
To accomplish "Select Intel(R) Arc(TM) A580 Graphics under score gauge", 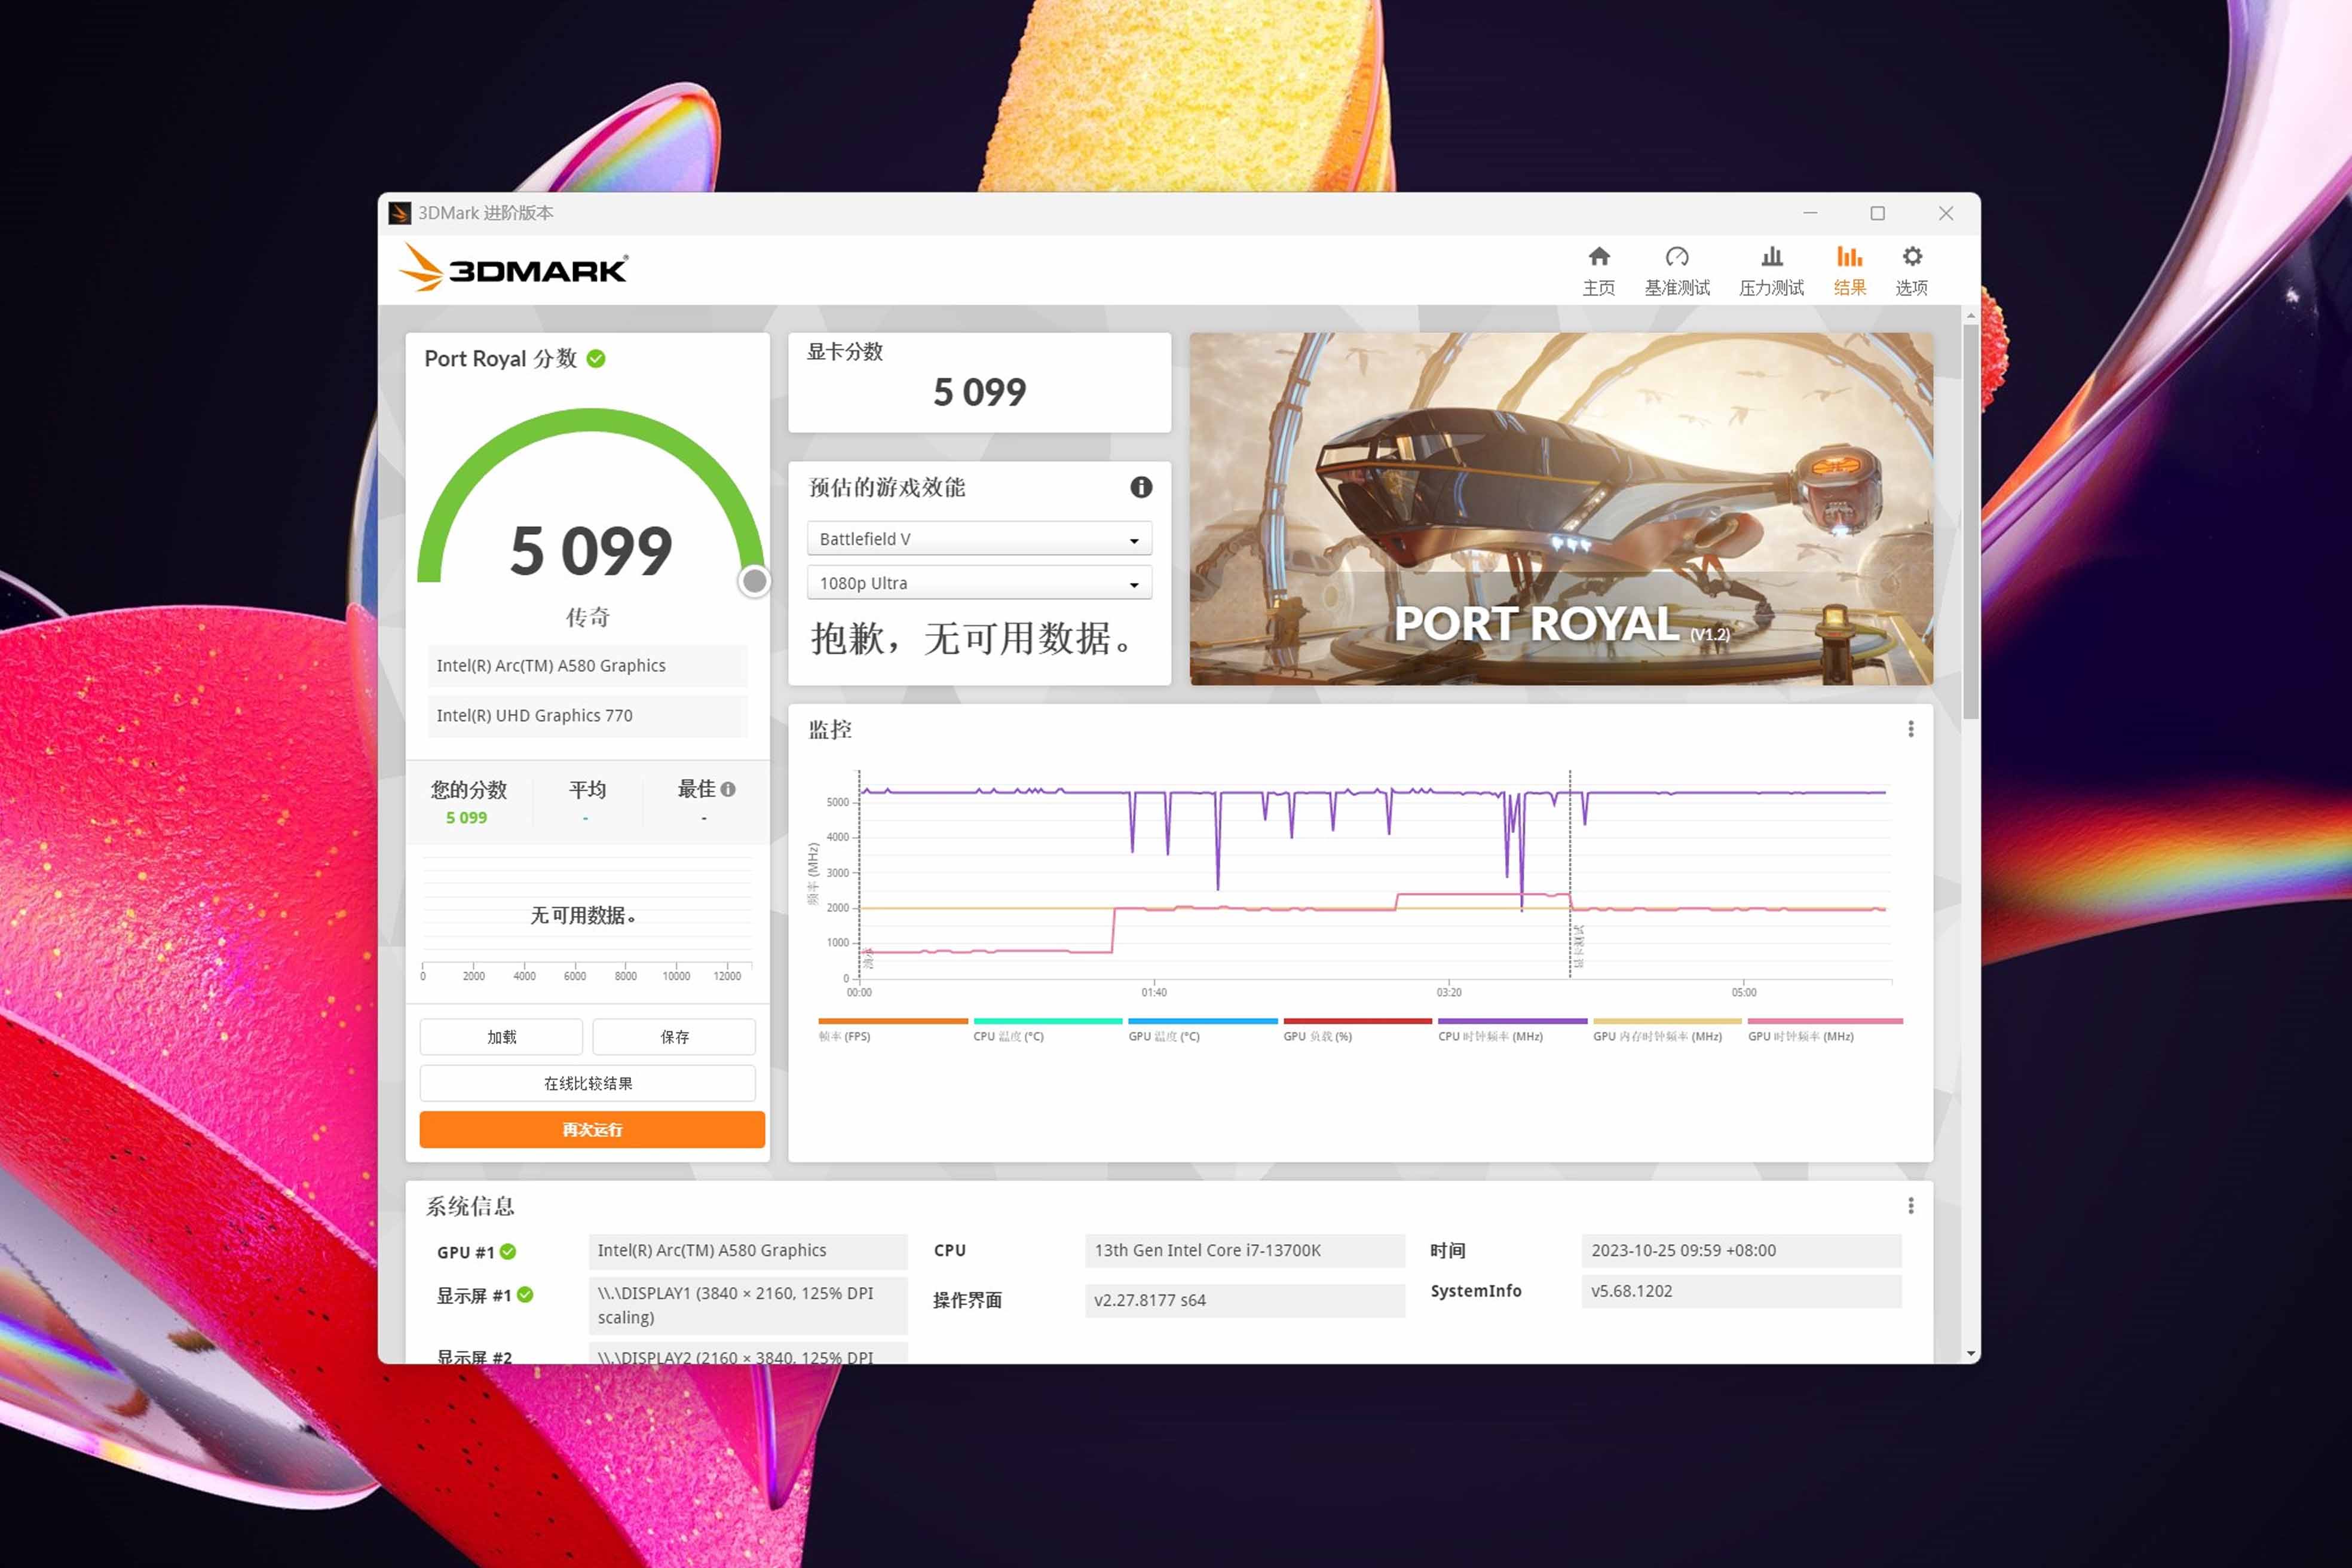I will [x=588, y=666].
